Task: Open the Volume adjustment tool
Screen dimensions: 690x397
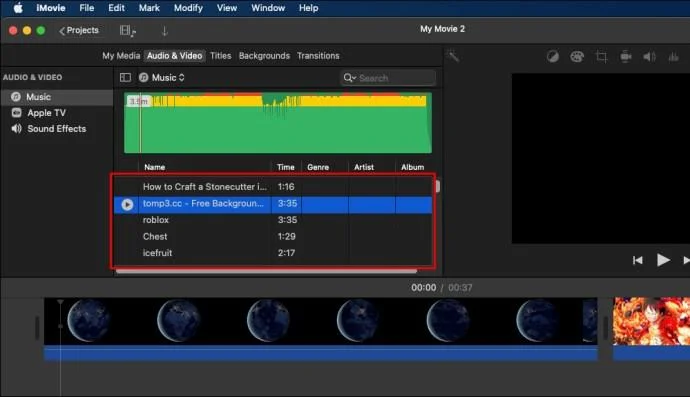Action: 650,56
